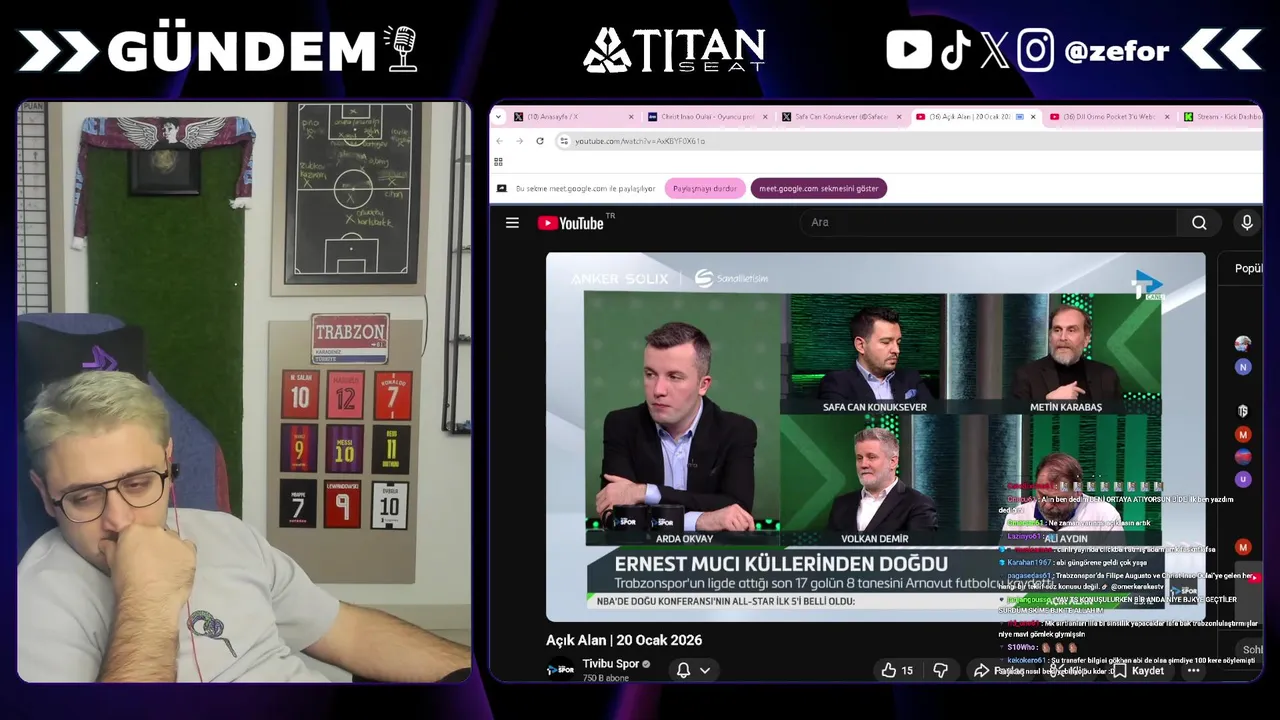1280x720 pixels.
Task: Expand notification bell dropdown for Tivibu Spor
Action: (x=693, y=670)
